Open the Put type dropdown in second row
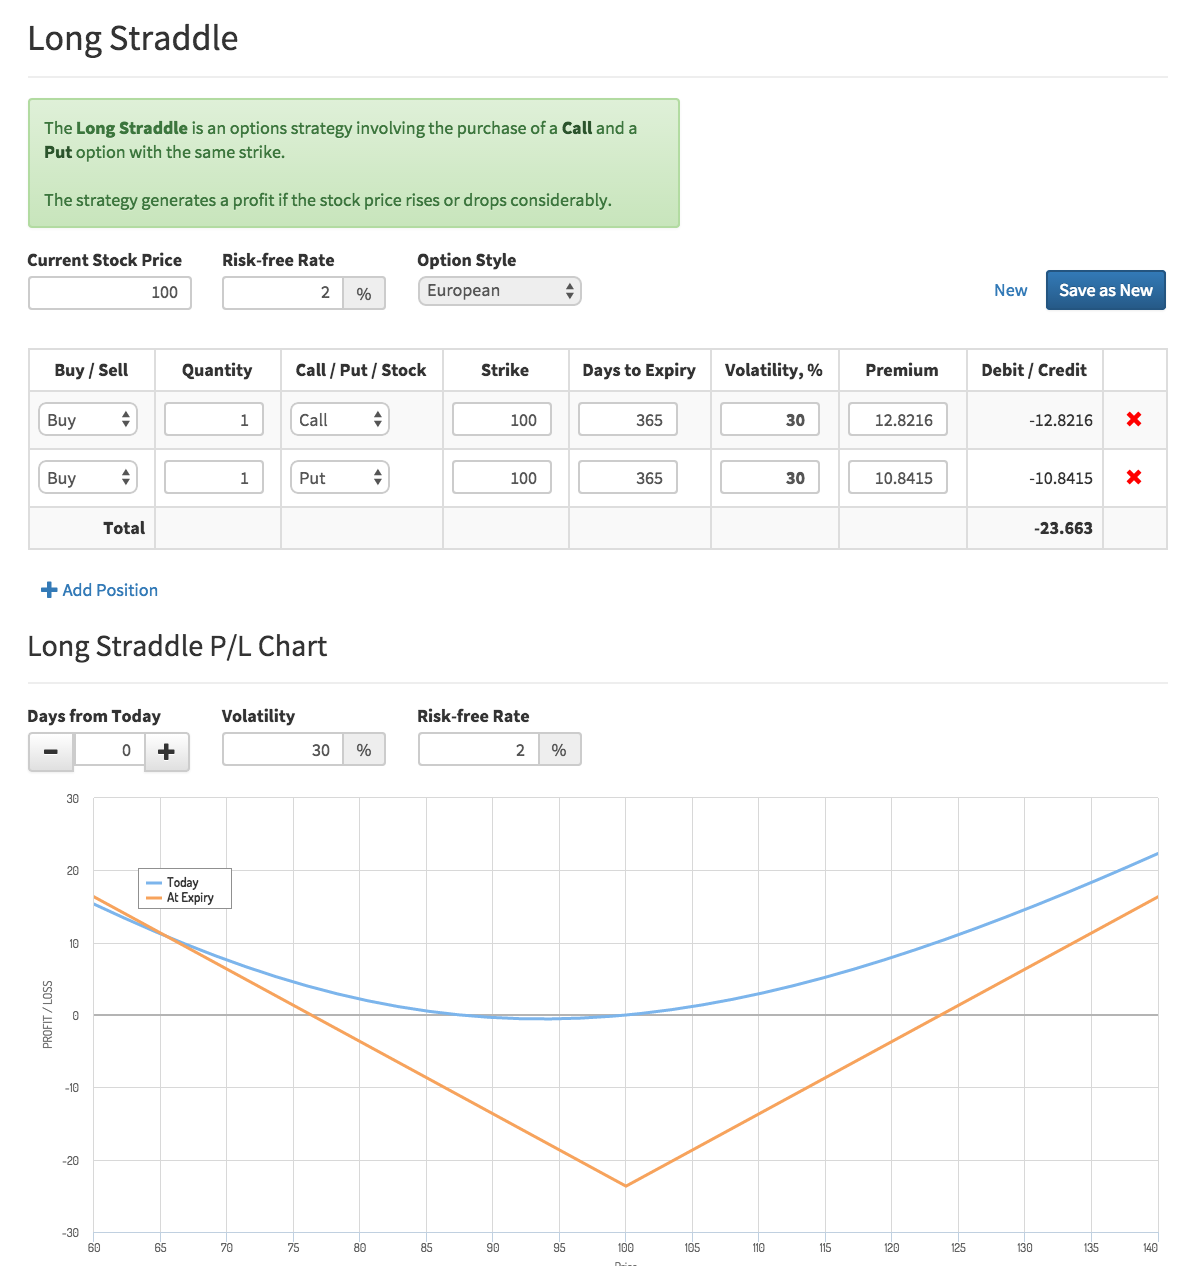The image size is (1196, 1266). pyautogui.click(x=339, y=478)
